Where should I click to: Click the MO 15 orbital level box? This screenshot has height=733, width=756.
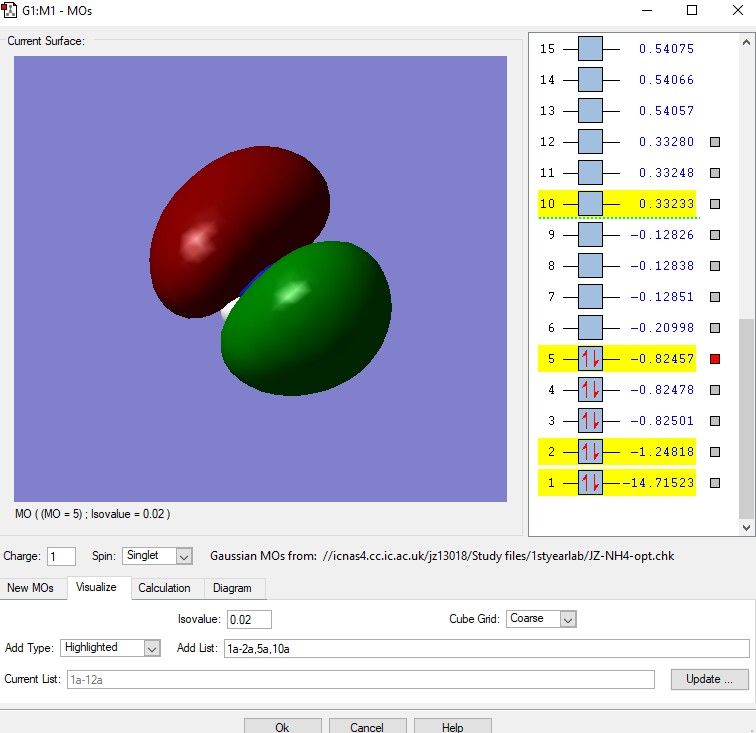click(x=590, y=49)
